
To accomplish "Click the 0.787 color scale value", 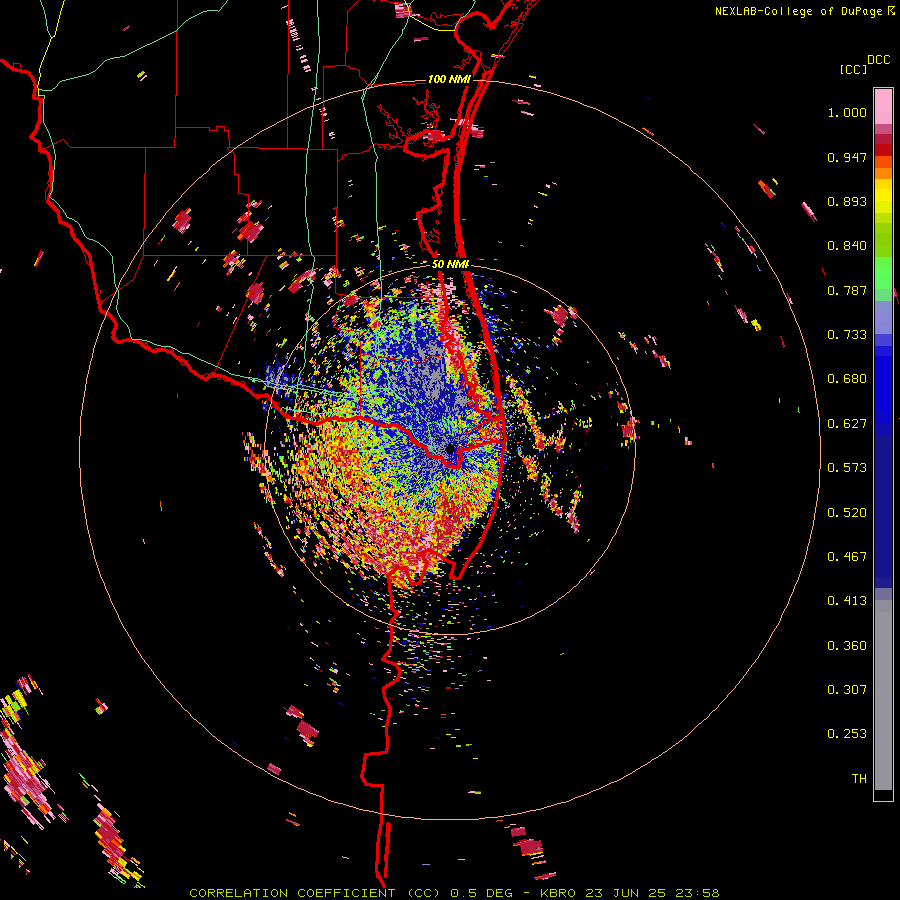I will point(847,290).
